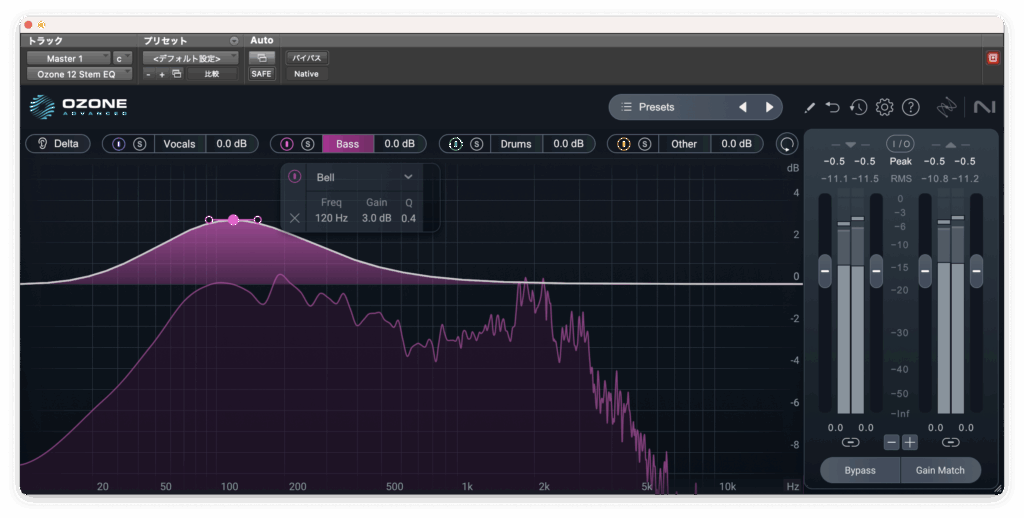Load the next preset with right arrow

coord(769,107)
